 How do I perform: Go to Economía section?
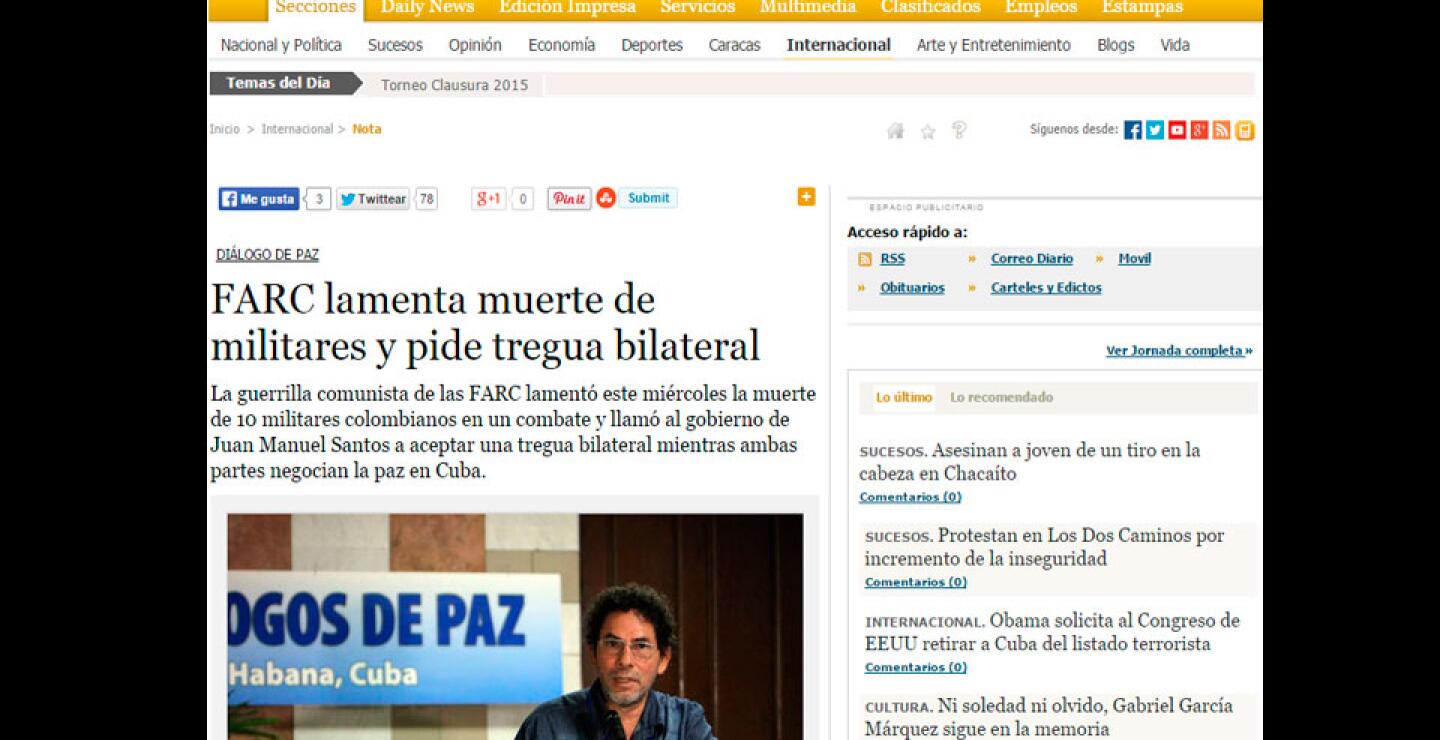(562, 45)
